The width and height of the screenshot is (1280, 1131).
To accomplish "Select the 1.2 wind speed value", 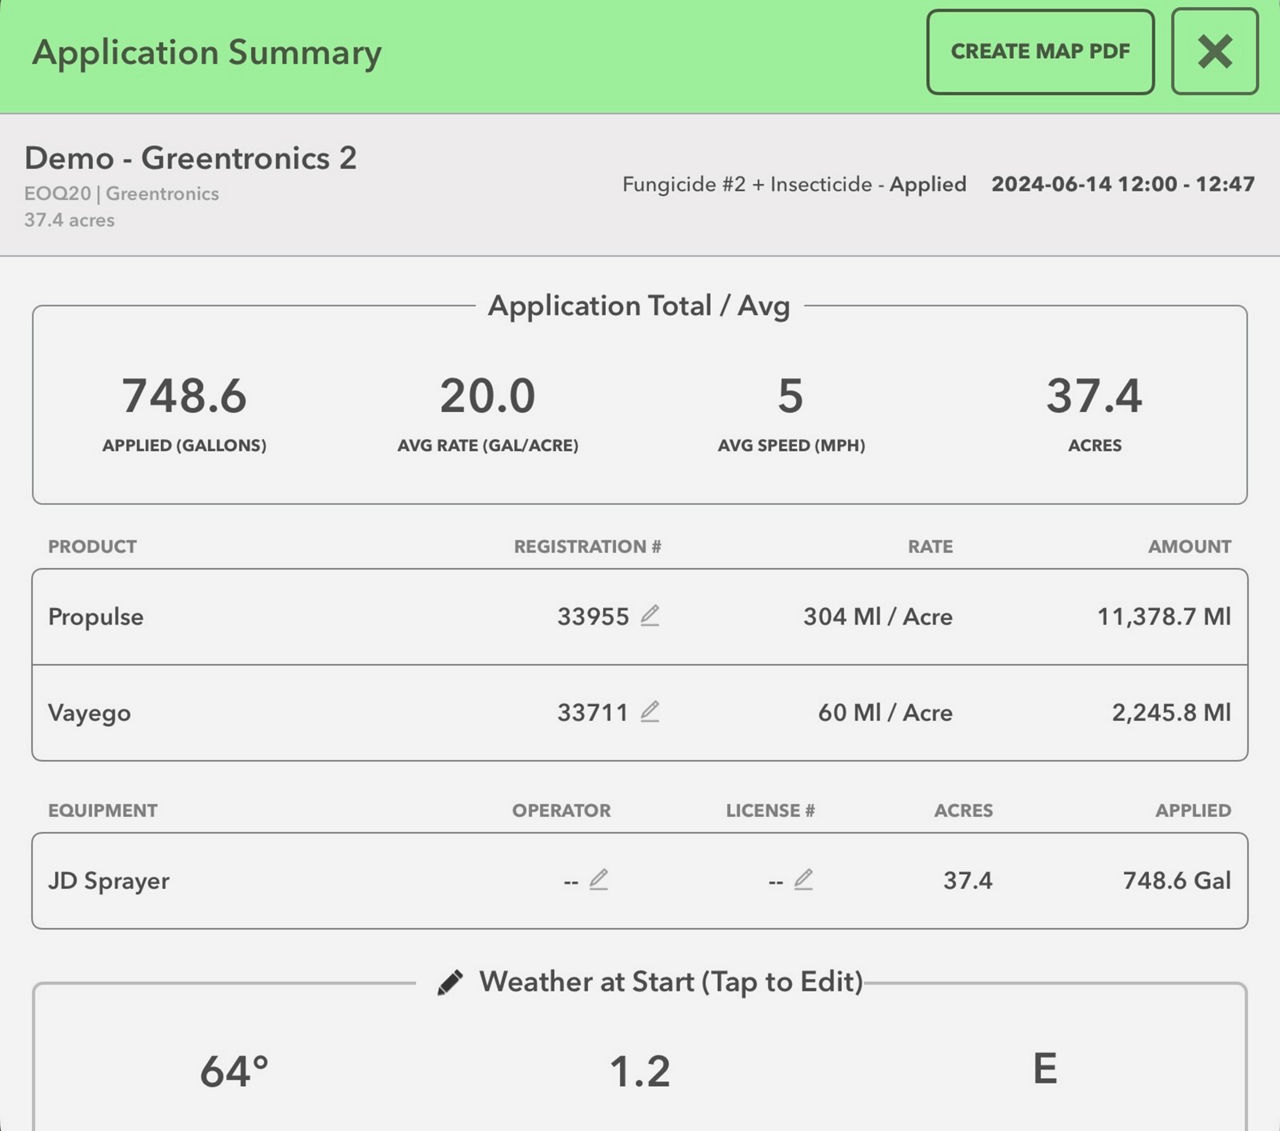I will click(640, 1071).
